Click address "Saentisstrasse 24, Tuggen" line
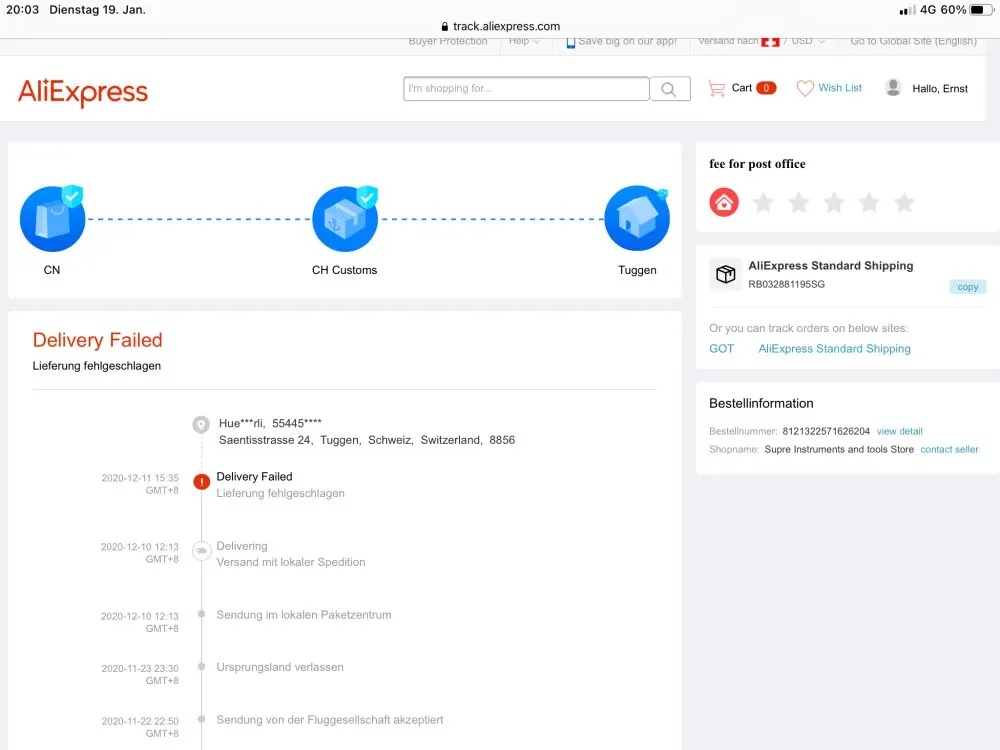The height and width of the screenshot is (750, 1000). (367, 440)
